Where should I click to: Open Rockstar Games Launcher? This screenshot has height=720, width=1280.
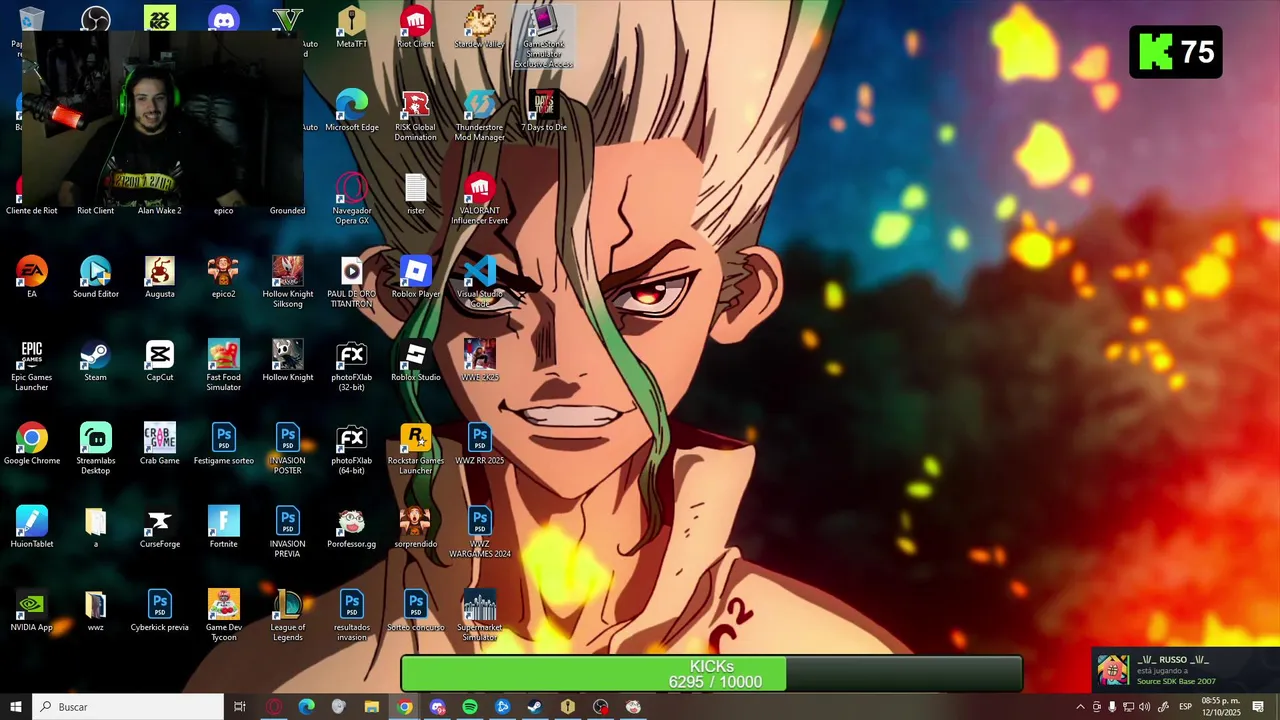[x=416, y=449]
